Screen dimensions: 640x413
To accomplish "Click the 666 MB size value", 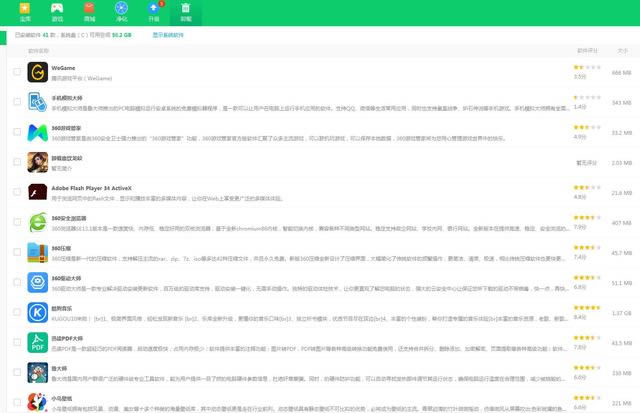I will [x=621, y=73].
